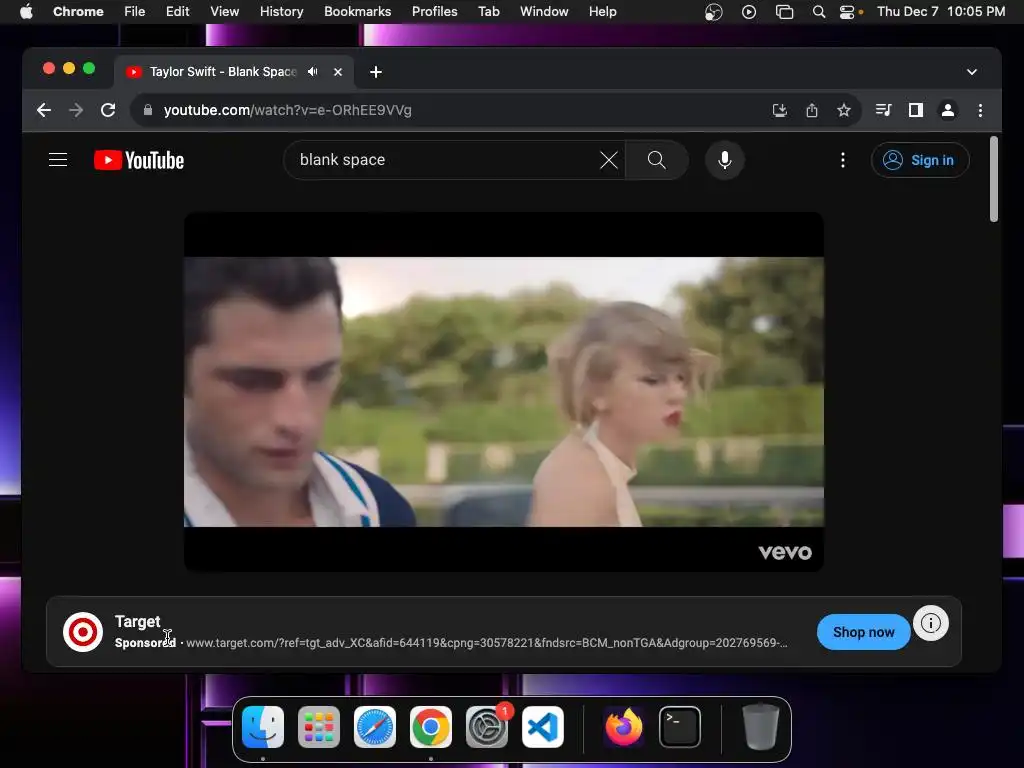This screenshot has height=768, width=1024.
Task: Open the Bookmarks menu
Action: click(357, 12)
